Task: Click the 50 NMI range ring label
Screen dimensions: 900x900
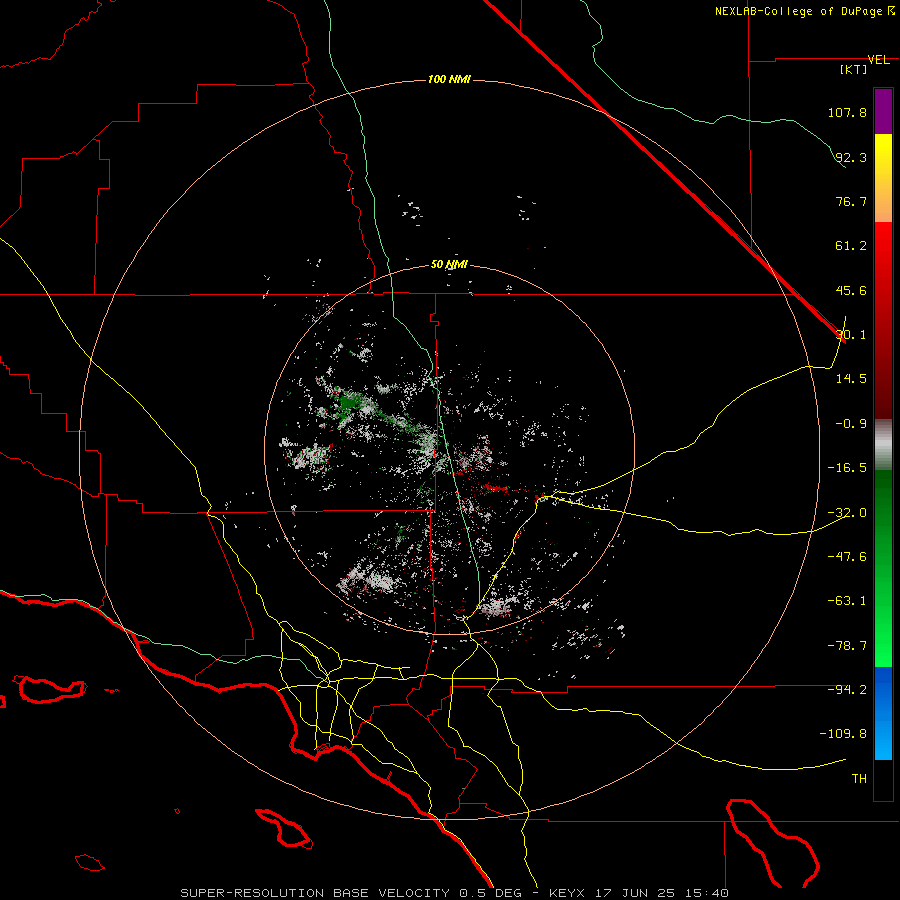Action: [x=449, y=265]
